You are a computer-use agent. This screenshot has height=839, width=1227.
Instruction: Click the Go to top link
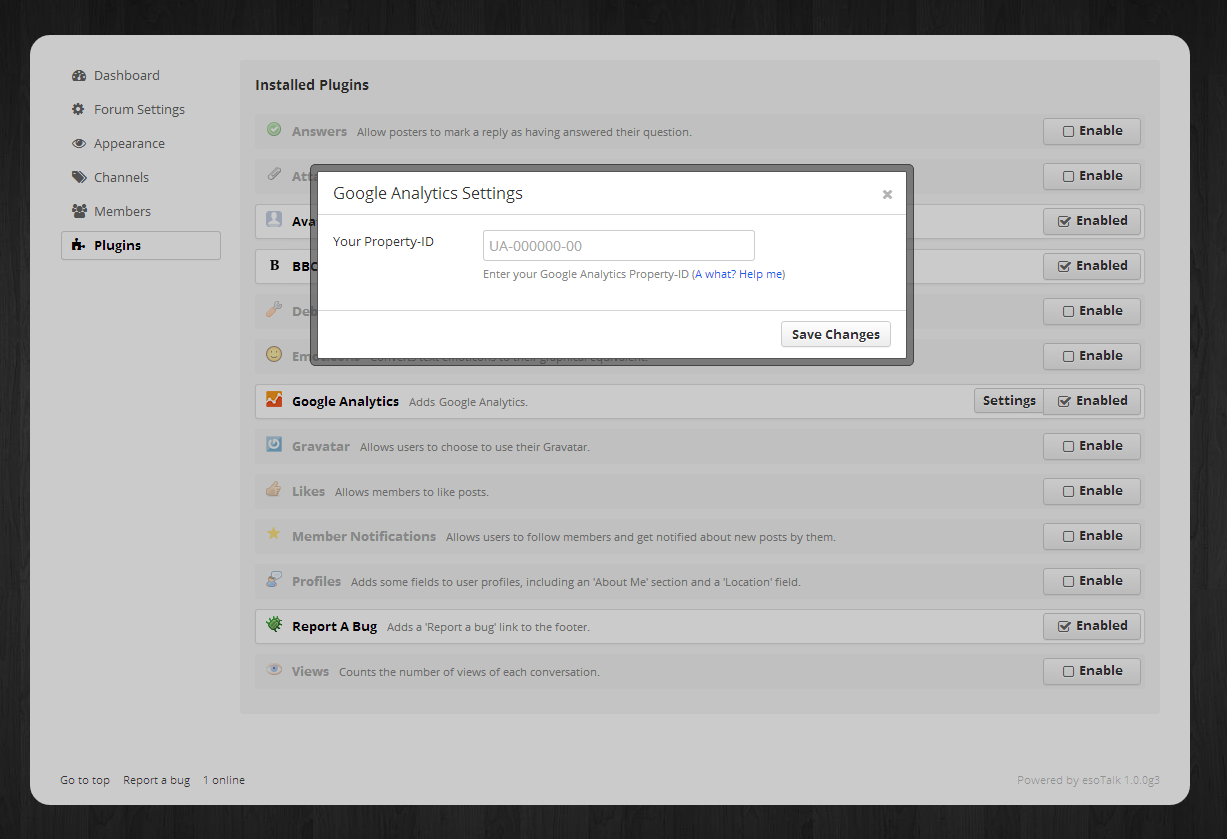pyautogui.click(x=85, y=780)
